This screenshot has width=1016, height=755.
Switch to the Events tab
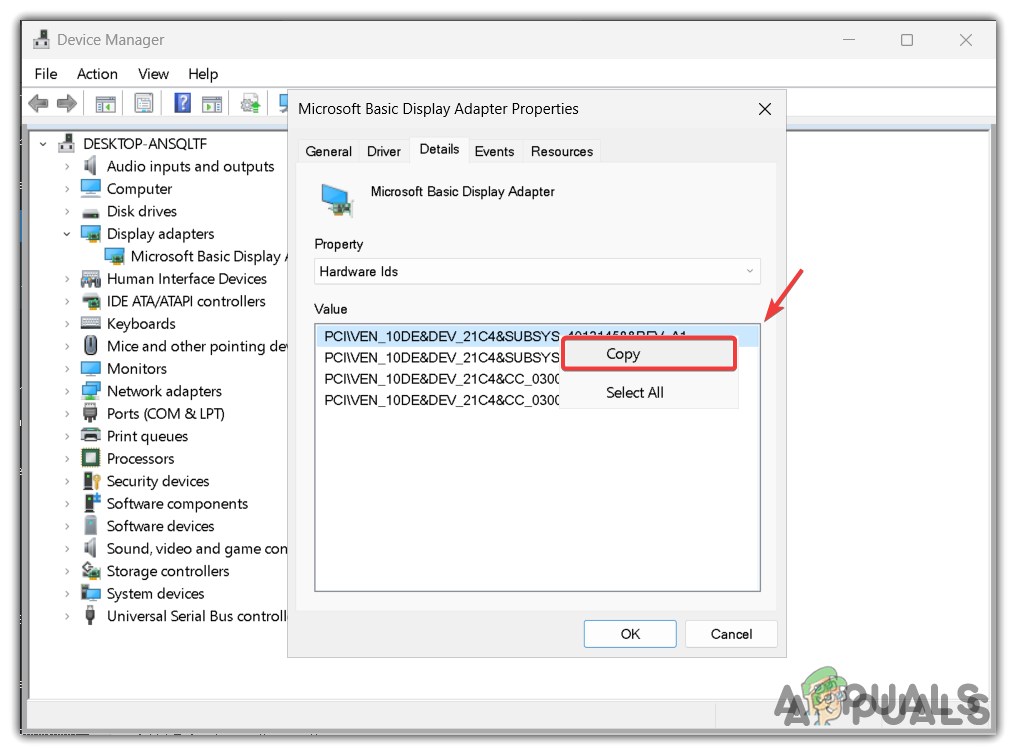pos(494,151)
